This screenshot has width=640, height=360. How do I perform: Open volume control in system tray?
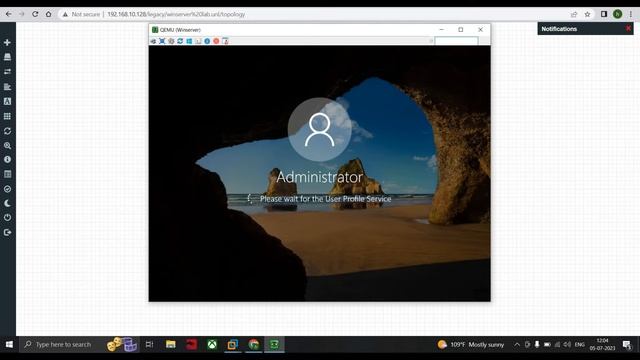pos(567,344)
